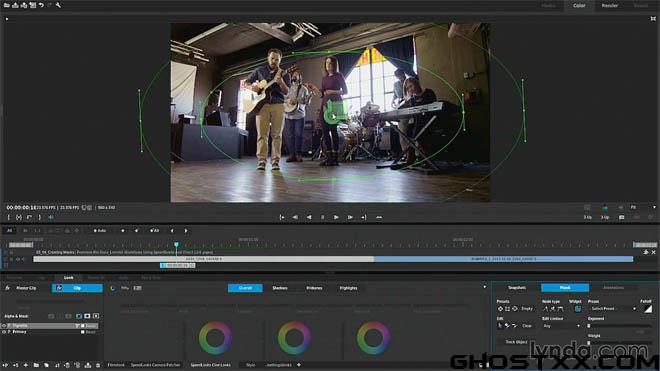Click the Empty mask preset button
Viewport: 660px width, 371px height.
[x=527, y=309]
